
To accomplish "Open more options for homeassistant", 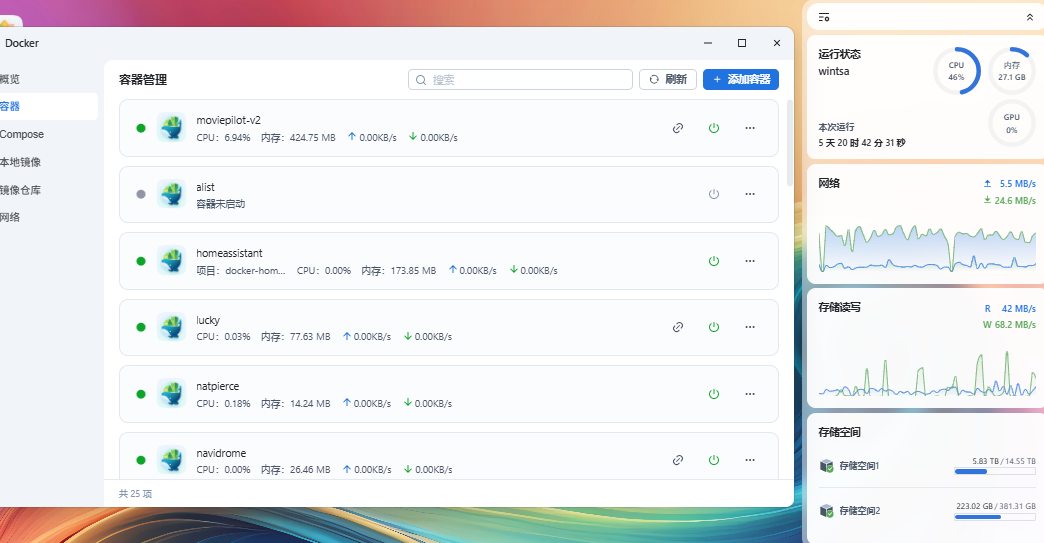I will pyautogui.click(x=750, y=261).
